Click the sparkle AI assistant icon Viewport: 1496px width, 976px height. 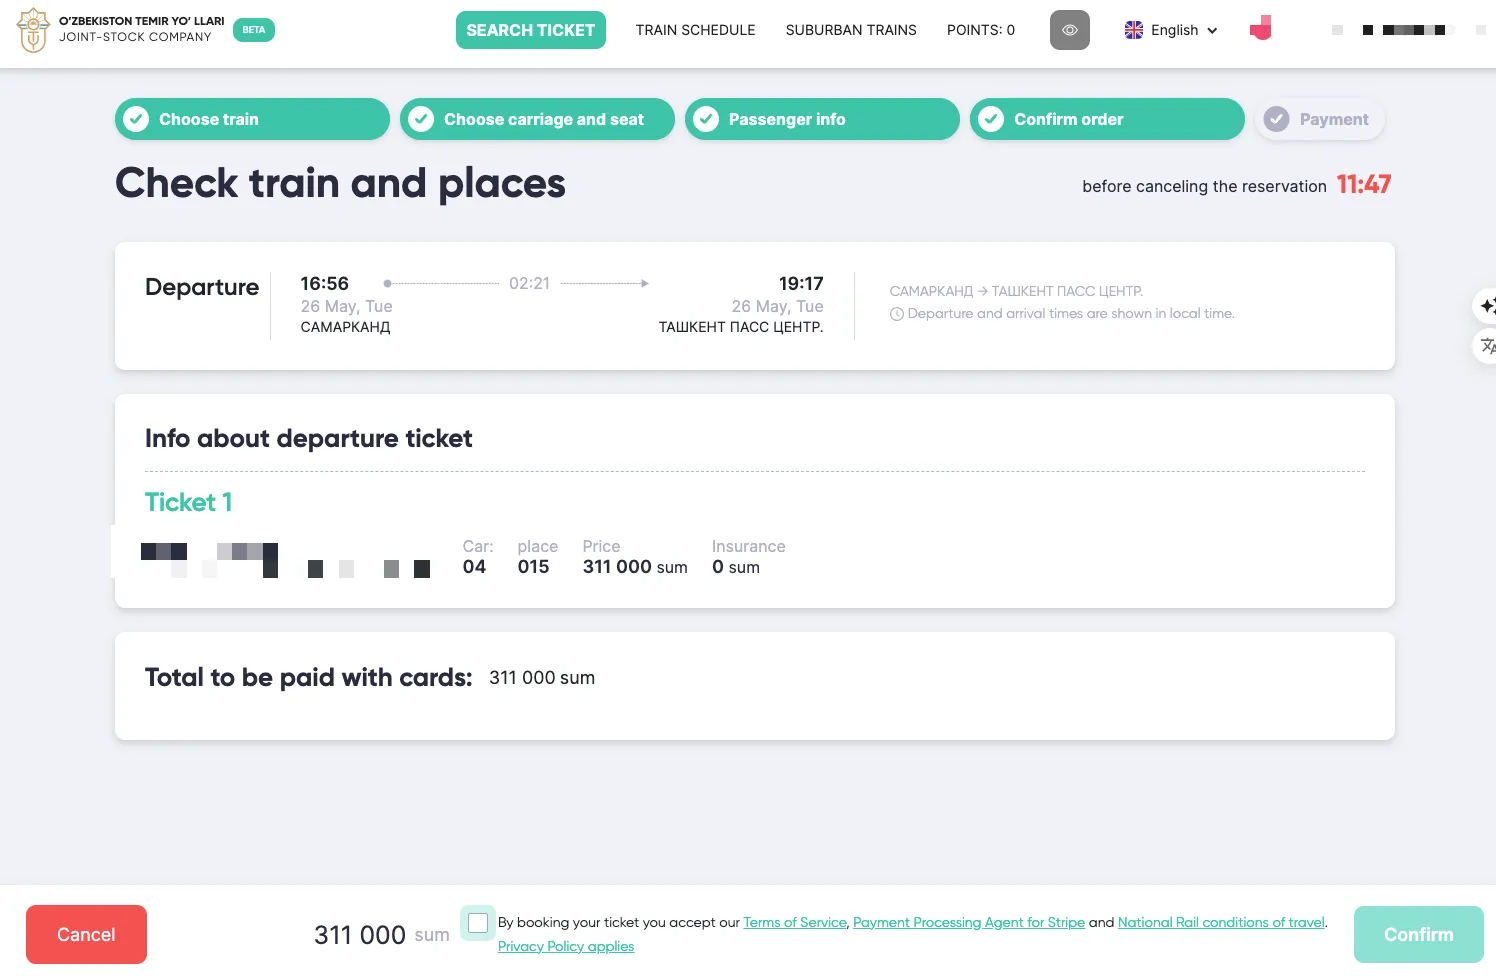tap(1486, 305)
